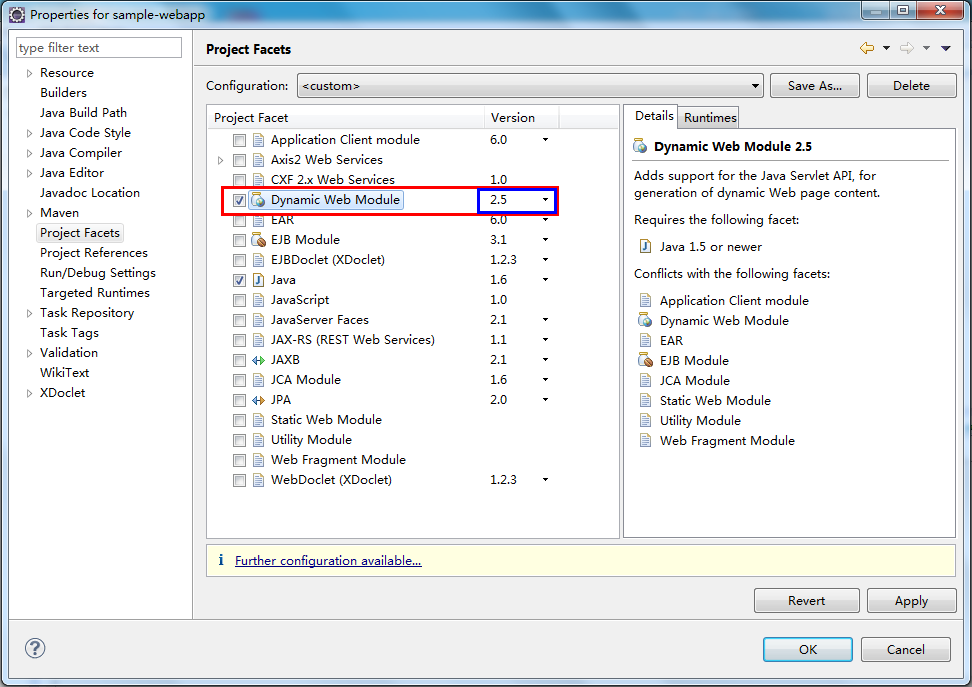Uncheck the Java facet checkbox

click(x=239, y=280)
